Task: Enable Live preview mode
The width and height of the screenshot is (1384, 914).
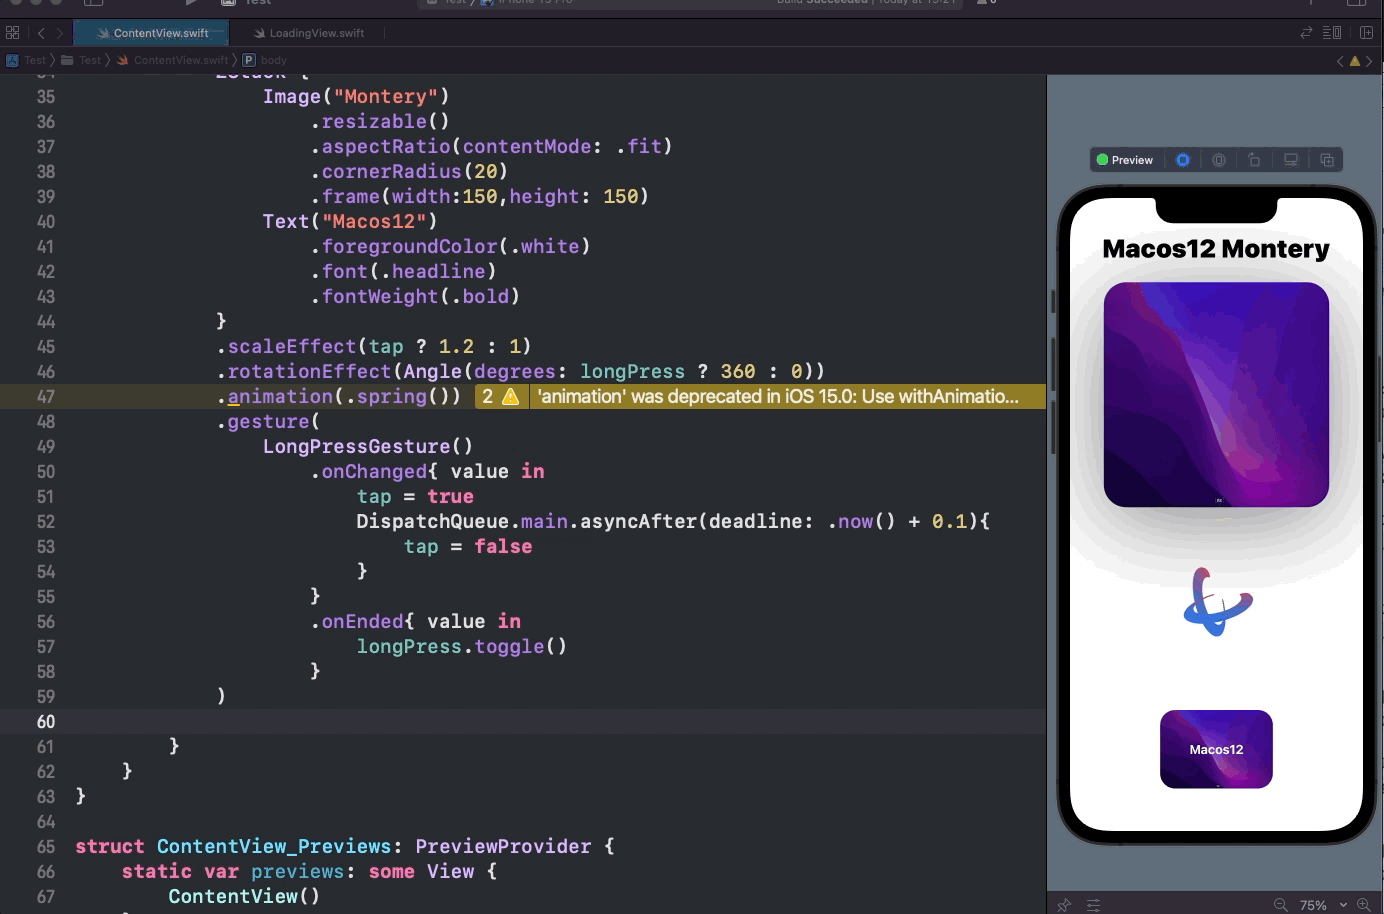Action: 1183,160
